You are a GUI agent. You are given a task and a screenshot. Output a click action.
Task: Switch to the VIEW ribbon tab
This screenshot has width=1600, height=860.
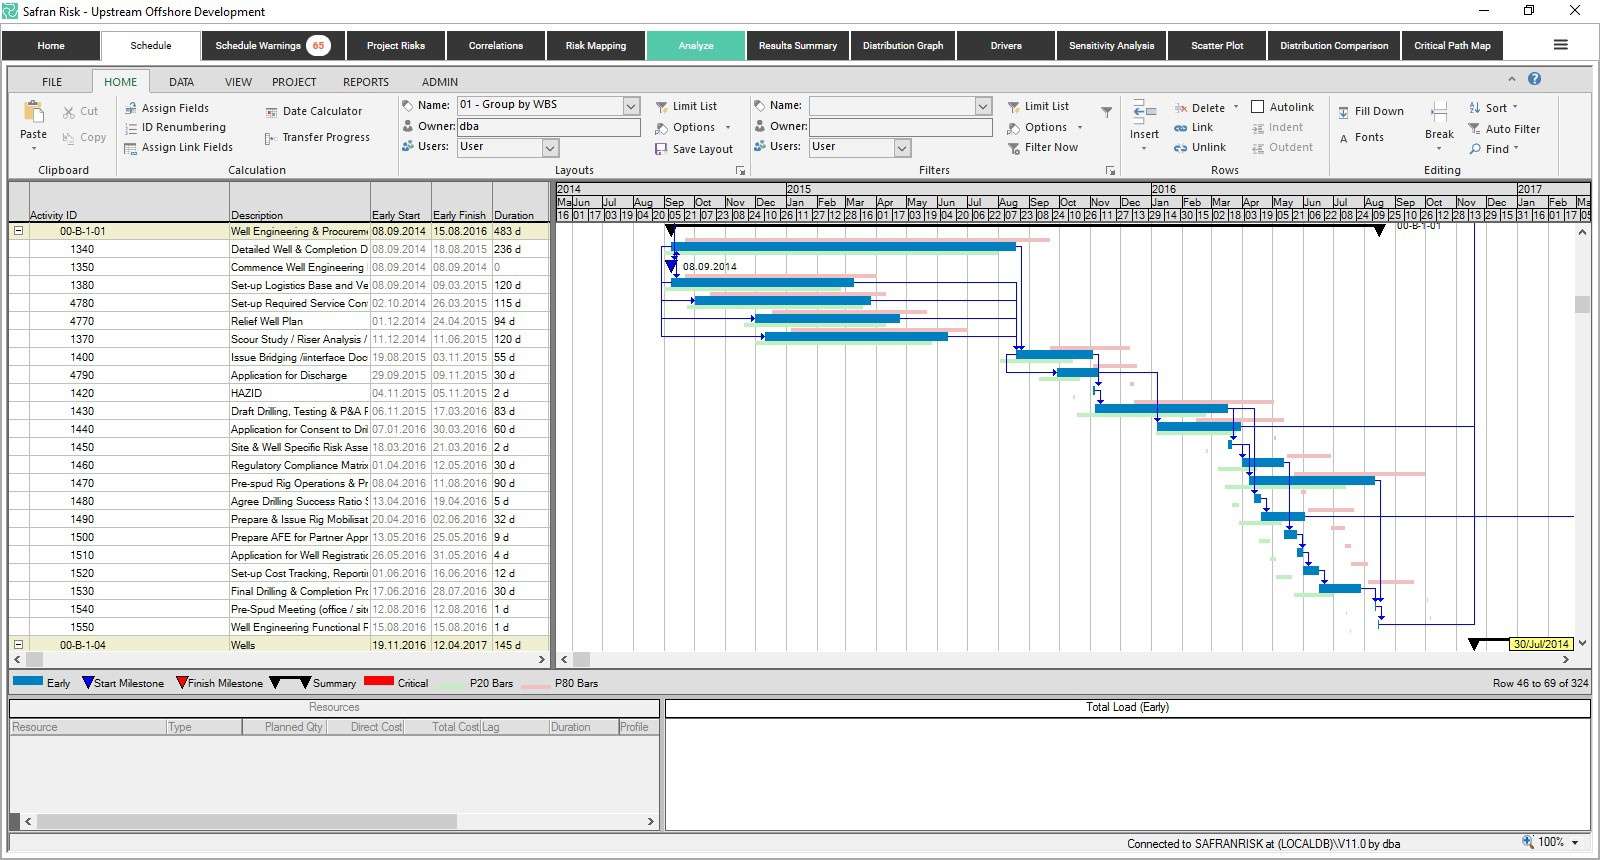point(238,82)
